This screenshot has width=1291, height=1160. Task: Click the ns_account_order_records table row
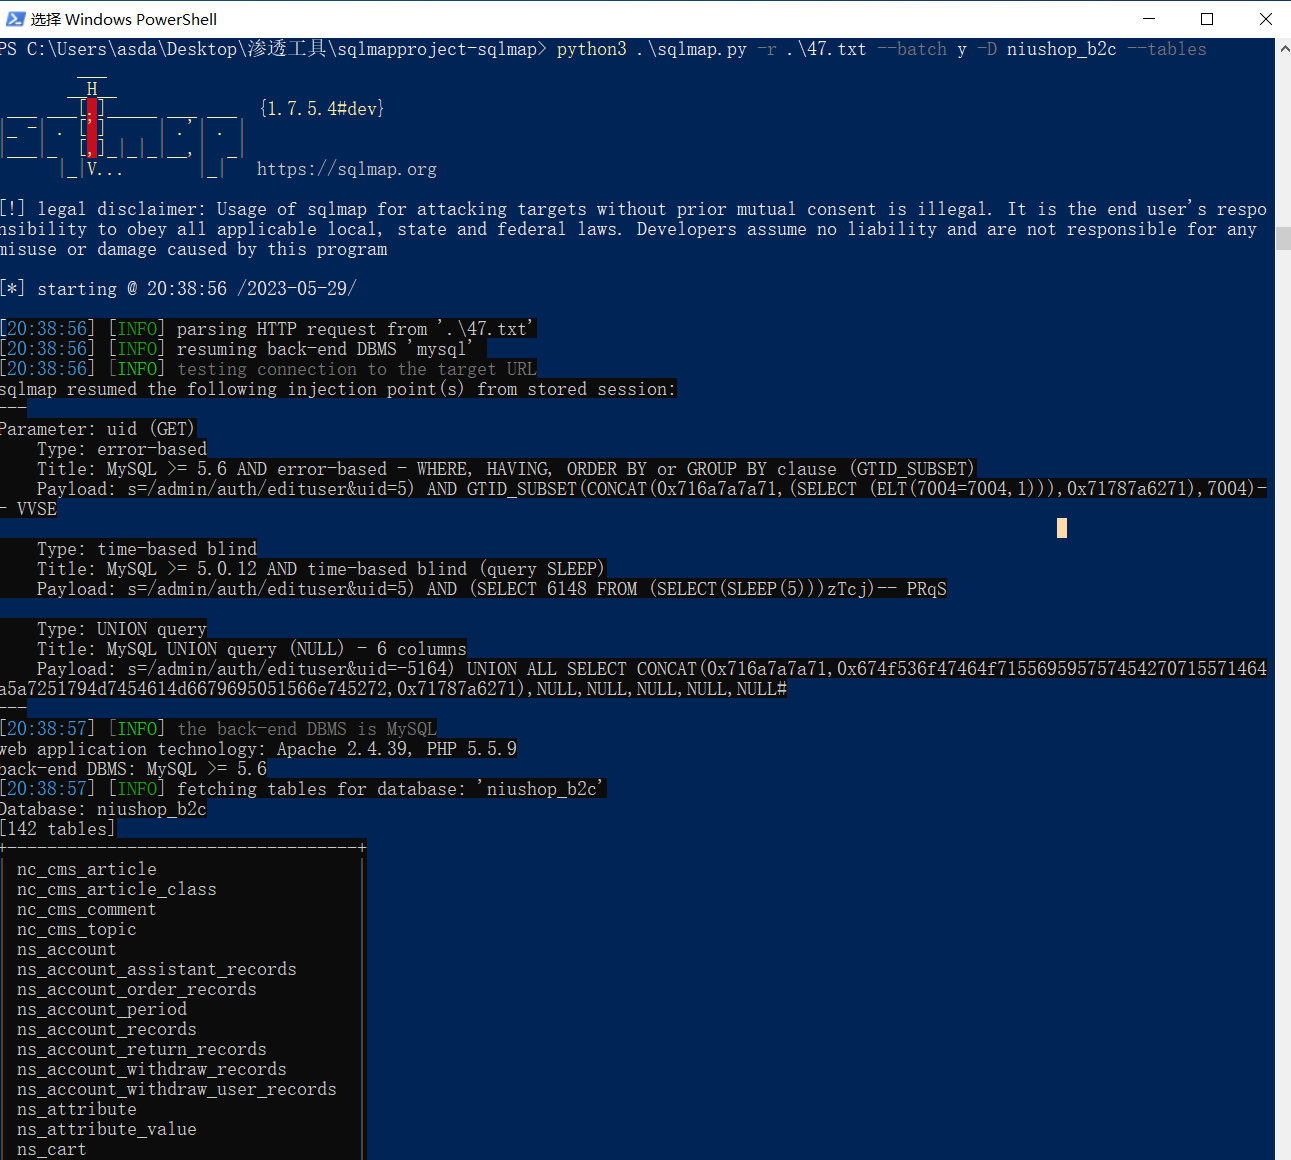coord(137,989)
